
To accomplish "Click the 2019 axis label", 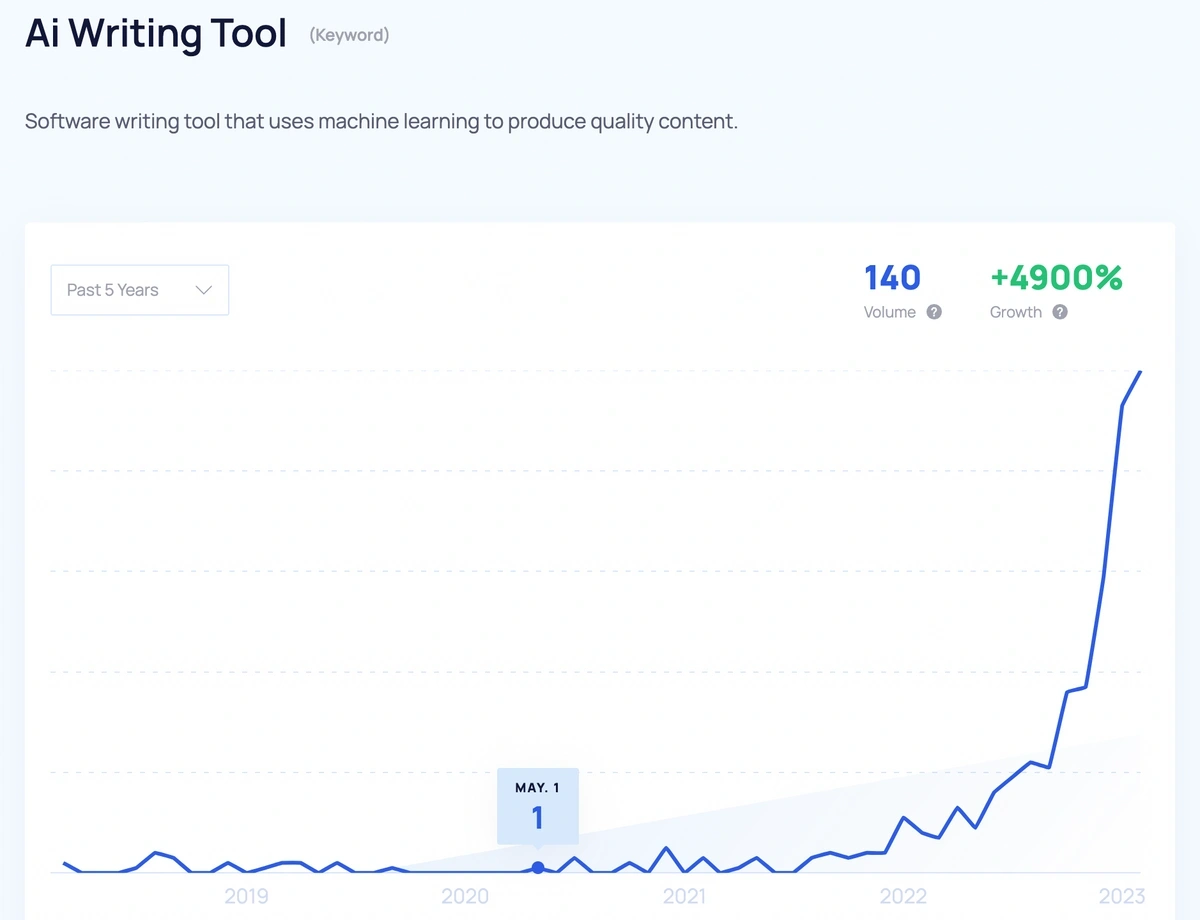I will click(246, 896).
